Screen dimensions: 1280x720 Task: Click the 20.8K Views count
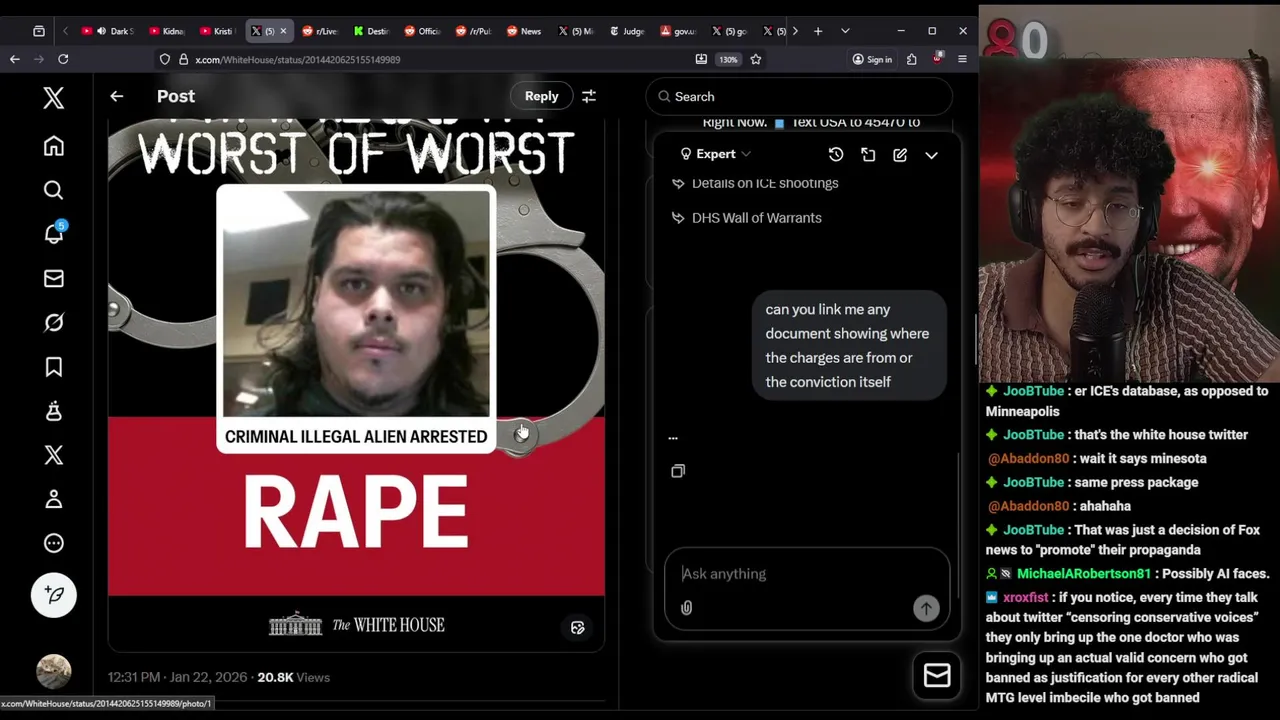click(x=293, y=677)
